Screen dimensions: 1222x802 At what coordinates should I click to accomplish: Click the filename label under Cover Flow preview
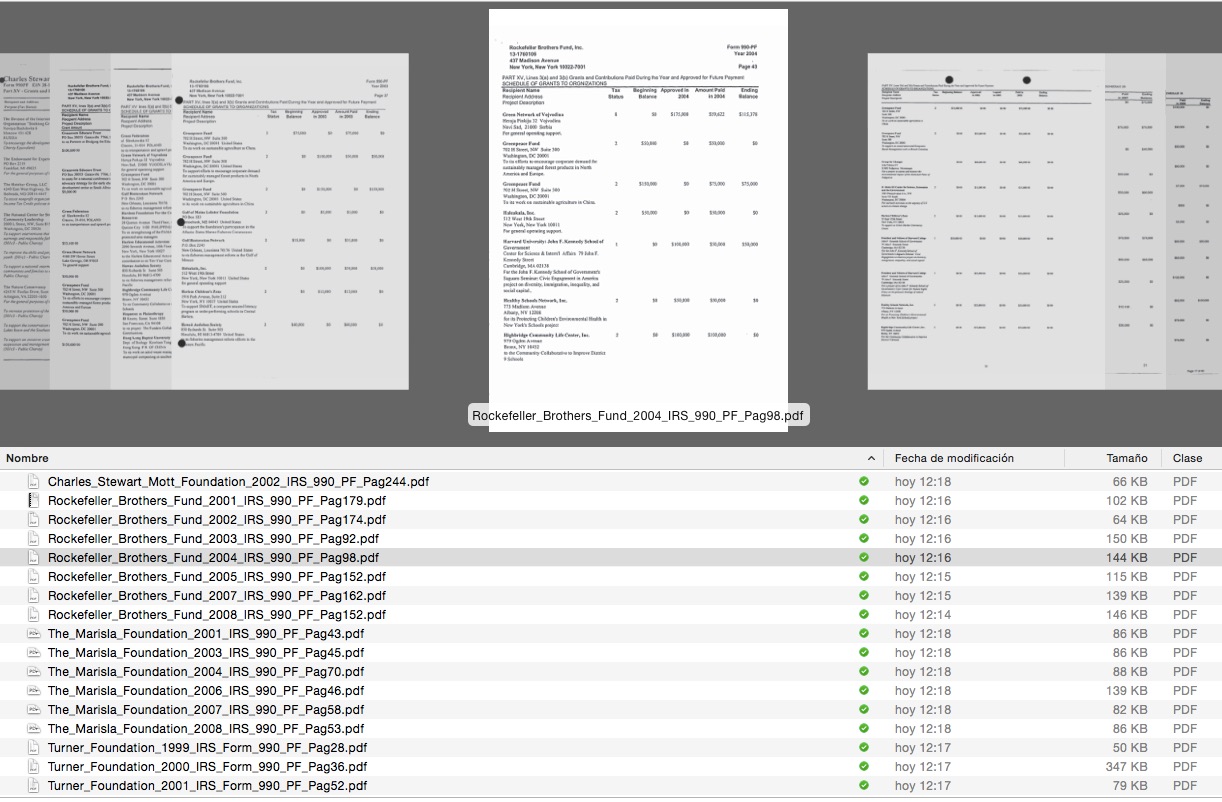[638, 416]
